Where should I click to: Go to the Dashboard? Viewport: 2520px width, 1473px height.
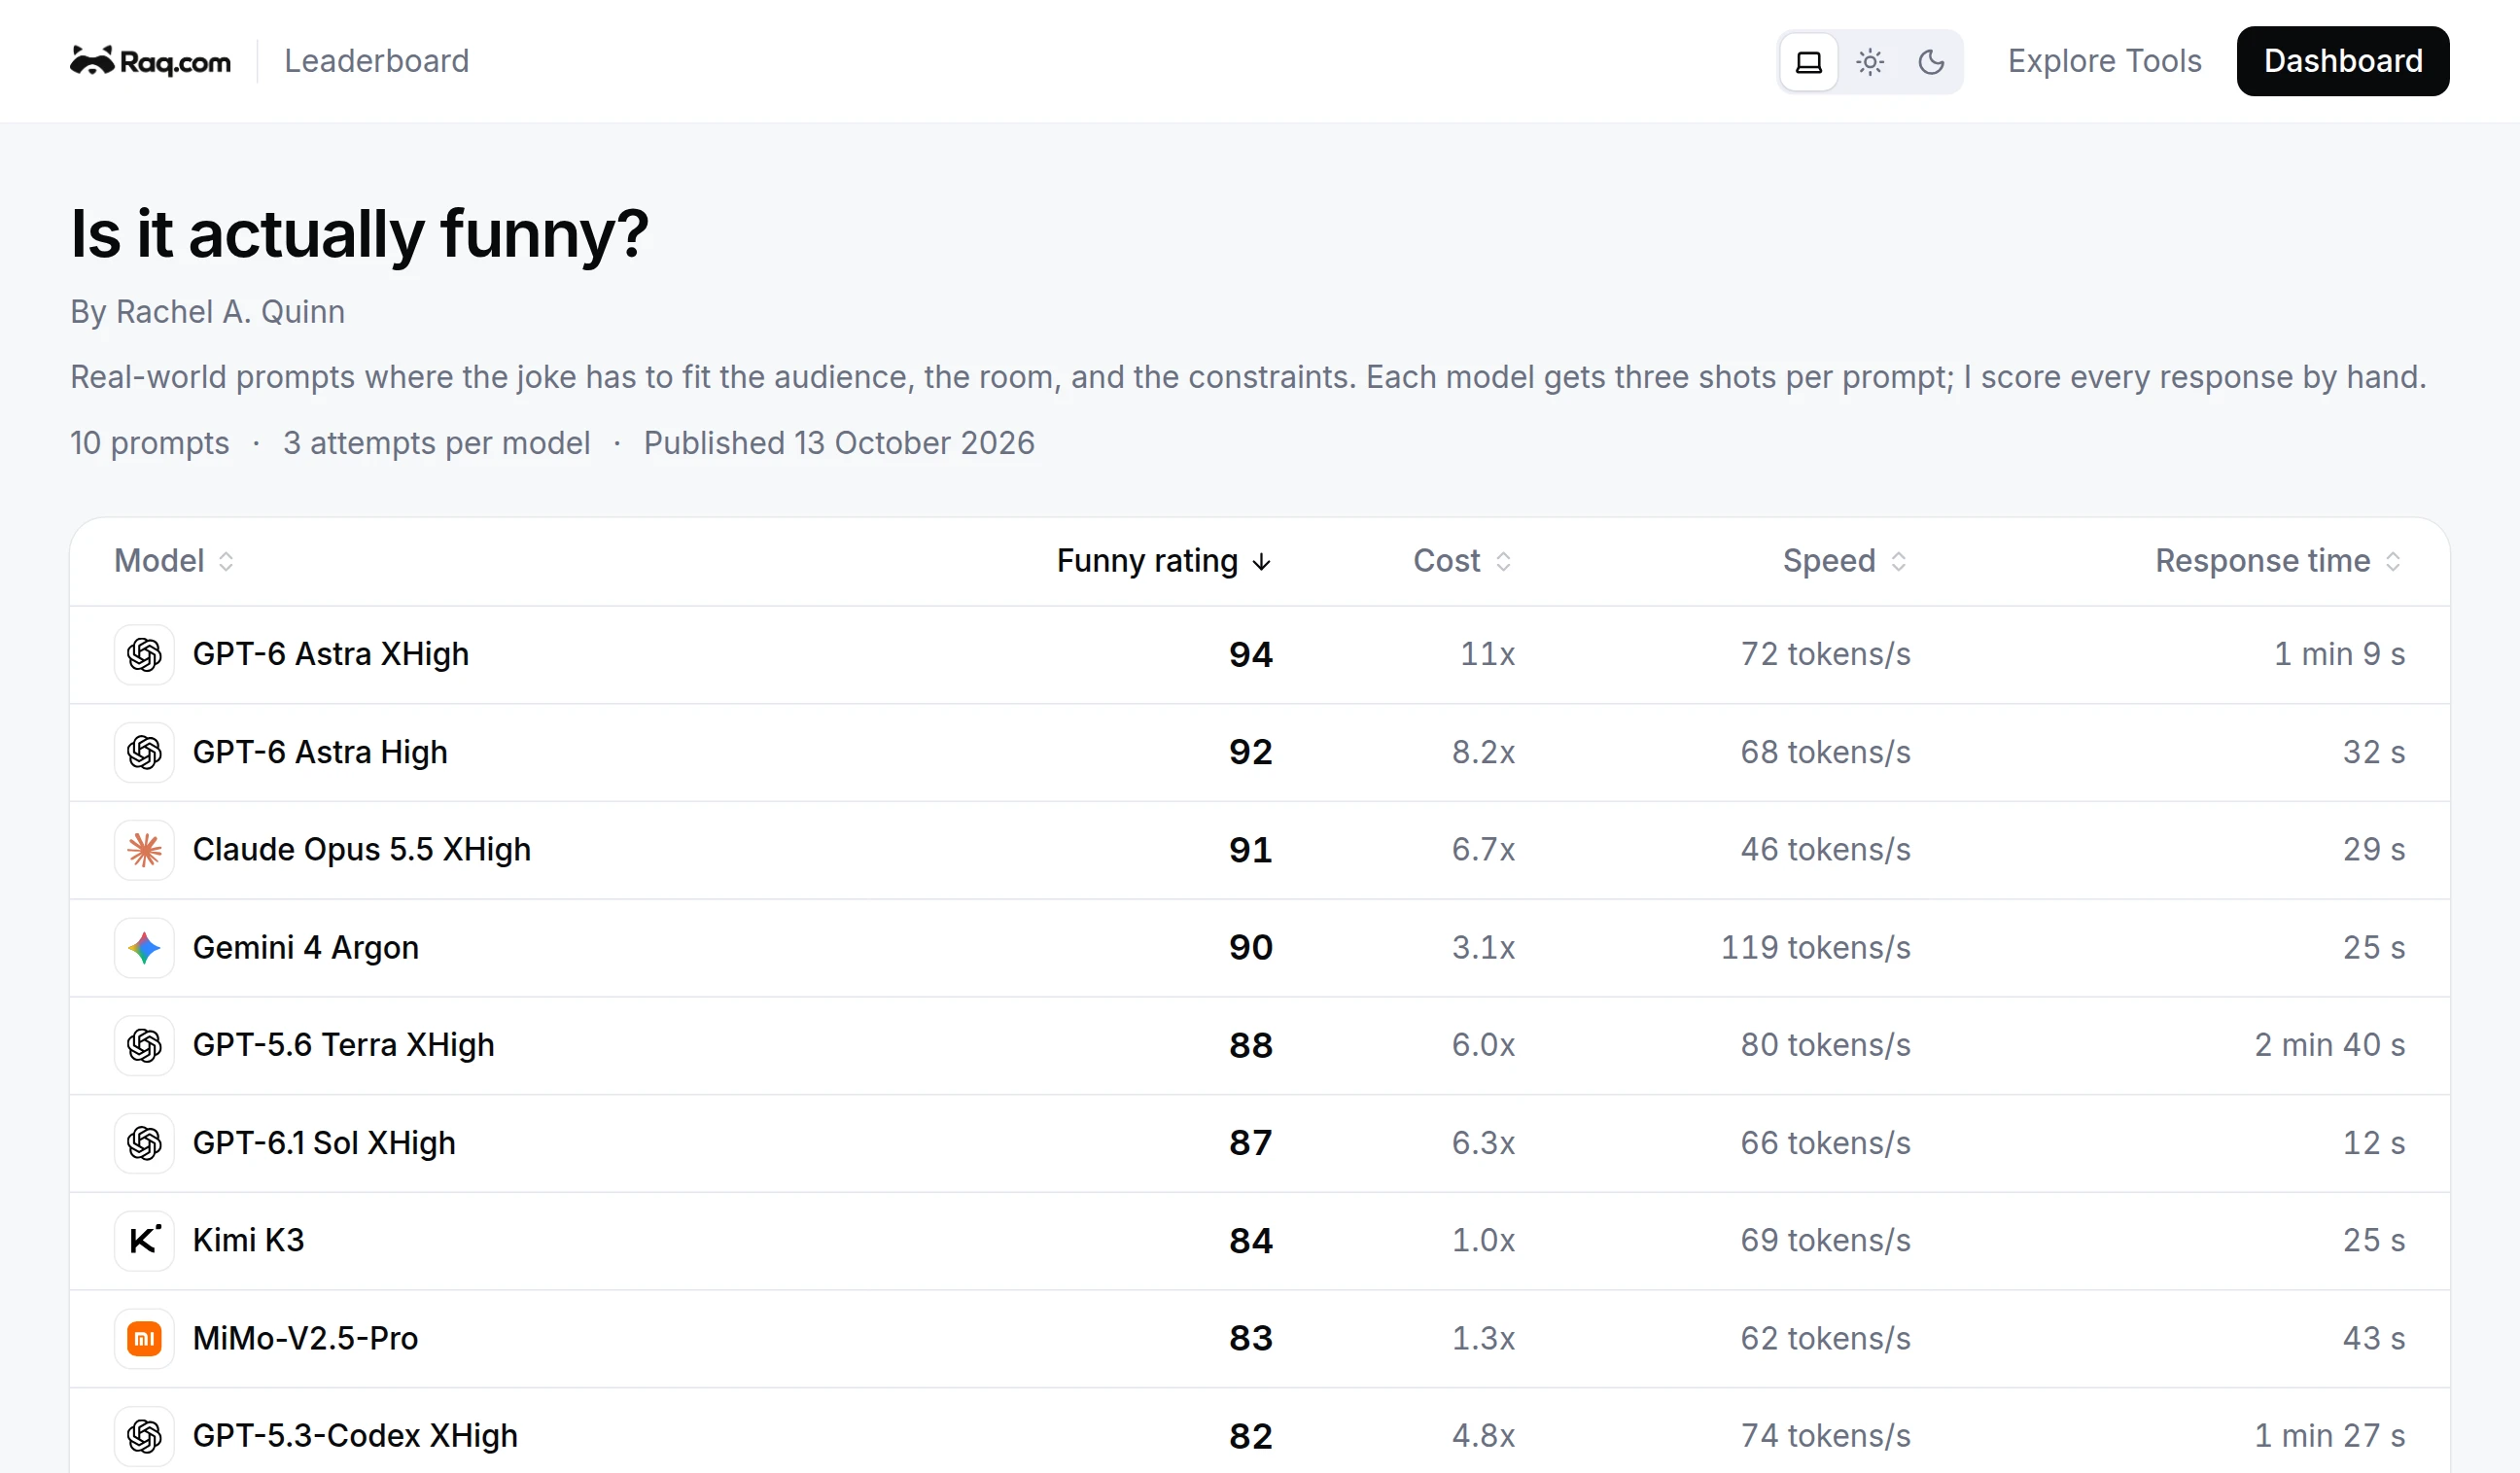(2342, 61)
